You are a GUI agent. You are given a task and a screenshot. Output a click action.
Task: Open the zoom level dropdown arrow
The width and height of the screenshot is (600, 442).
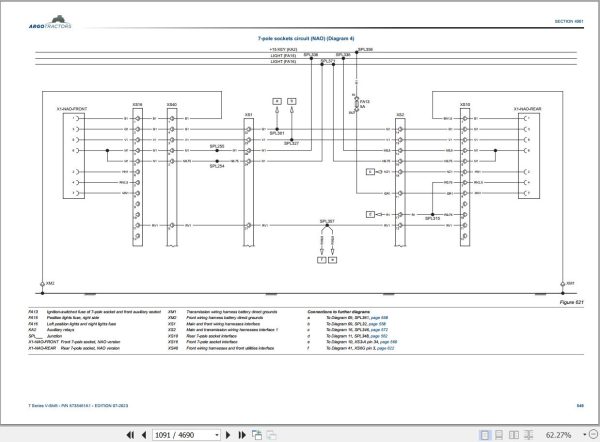point(584,435)
